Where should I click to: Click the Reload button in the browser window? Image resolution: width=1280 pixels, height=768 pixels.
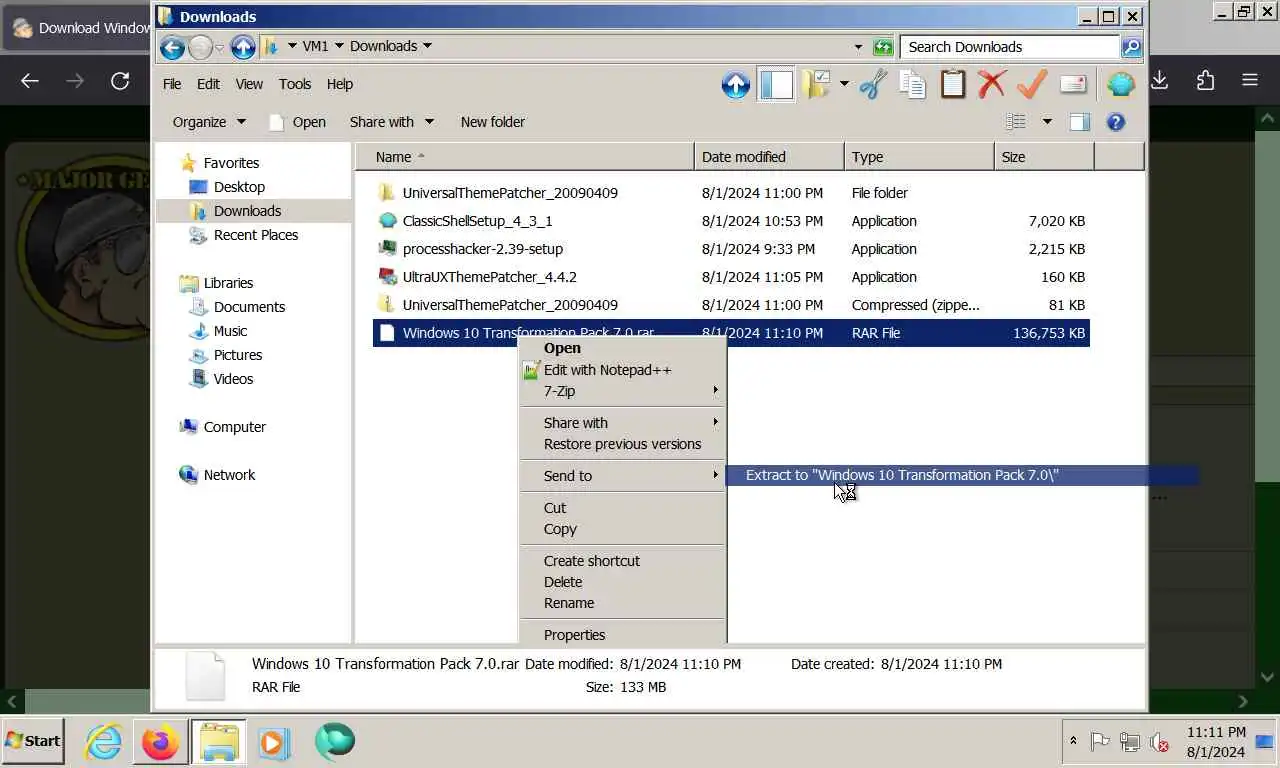(120, 81)
